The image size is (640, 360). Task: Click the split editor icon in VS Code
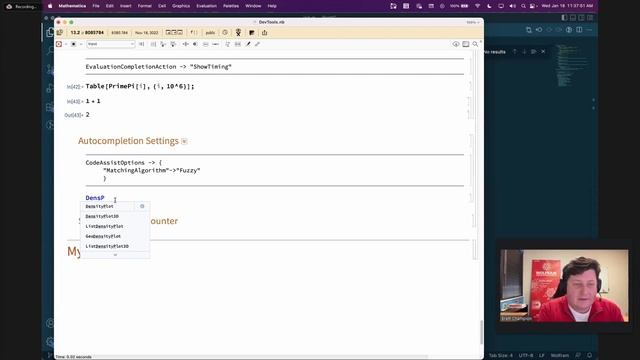pos(579,30)
